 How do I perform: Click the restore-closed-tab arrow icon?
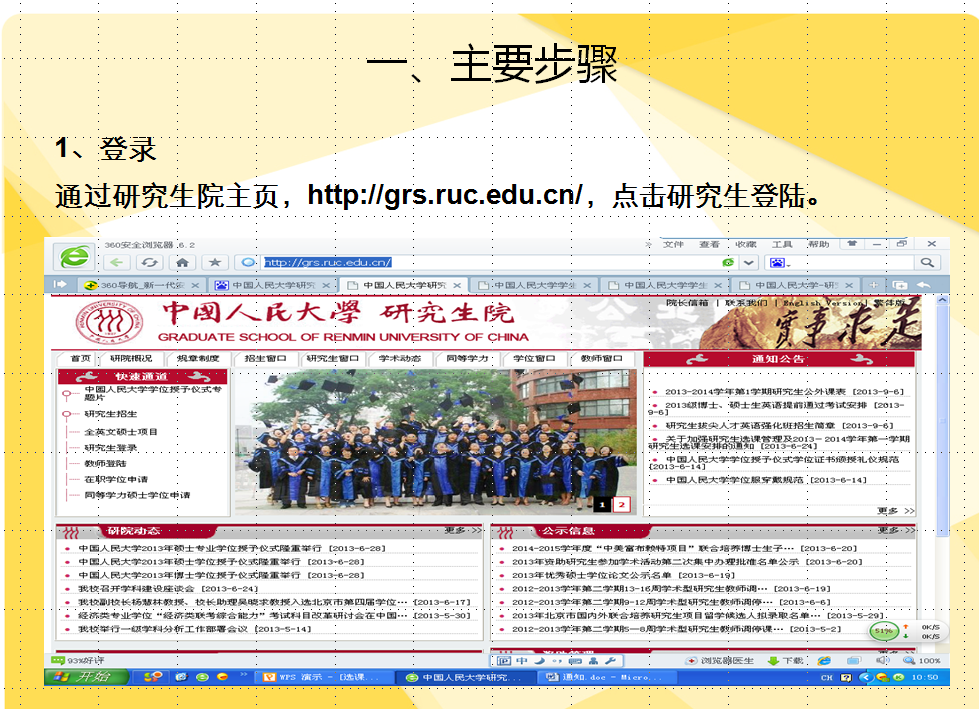coord(923,285)
